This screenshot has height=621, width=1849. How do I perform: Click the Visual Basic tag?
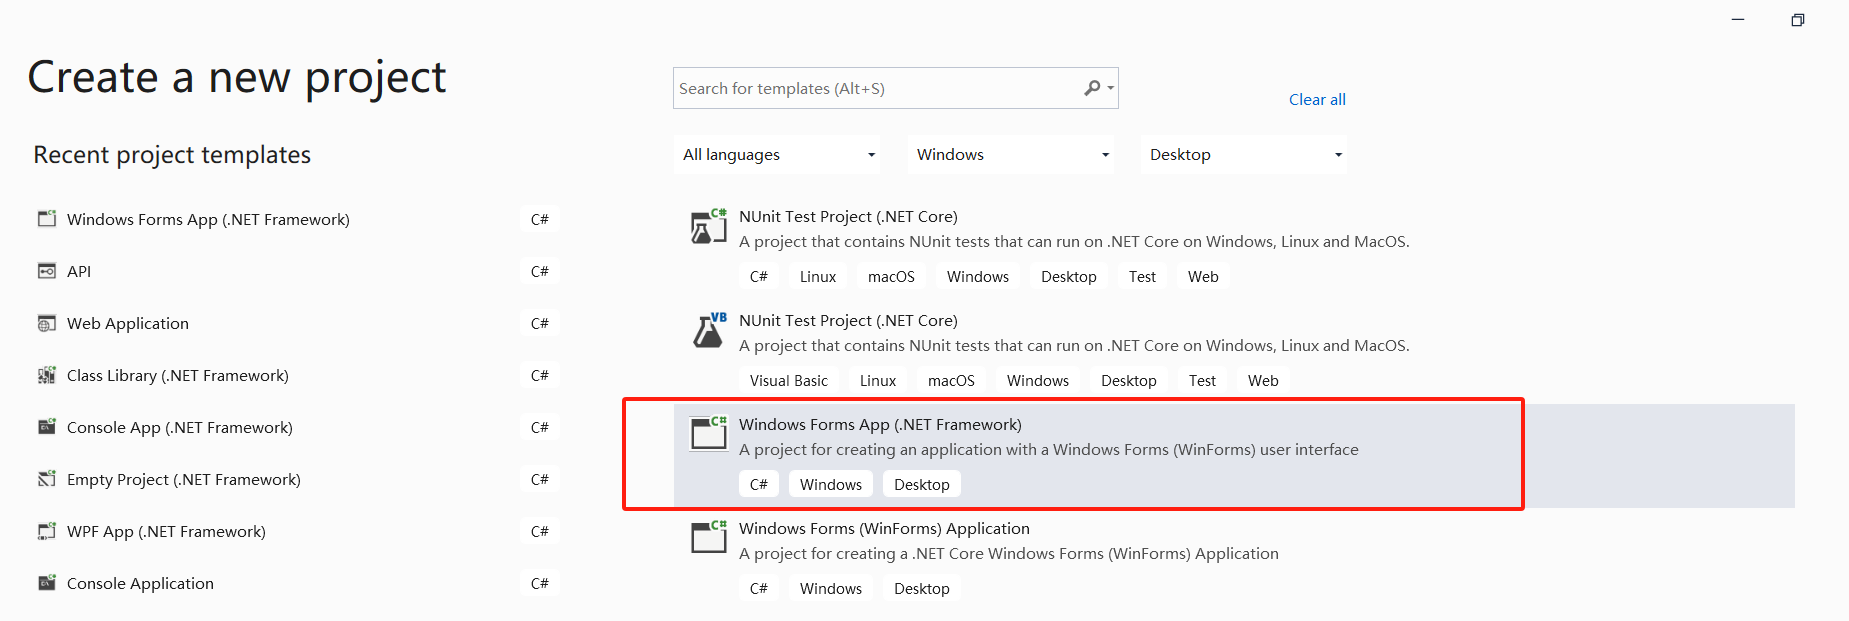point(789,380)
